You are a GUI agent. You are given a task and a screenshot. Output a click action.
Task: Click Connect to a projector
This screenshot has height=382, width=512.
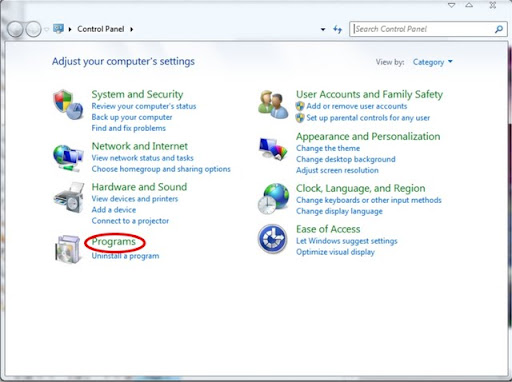pos(130,221)
